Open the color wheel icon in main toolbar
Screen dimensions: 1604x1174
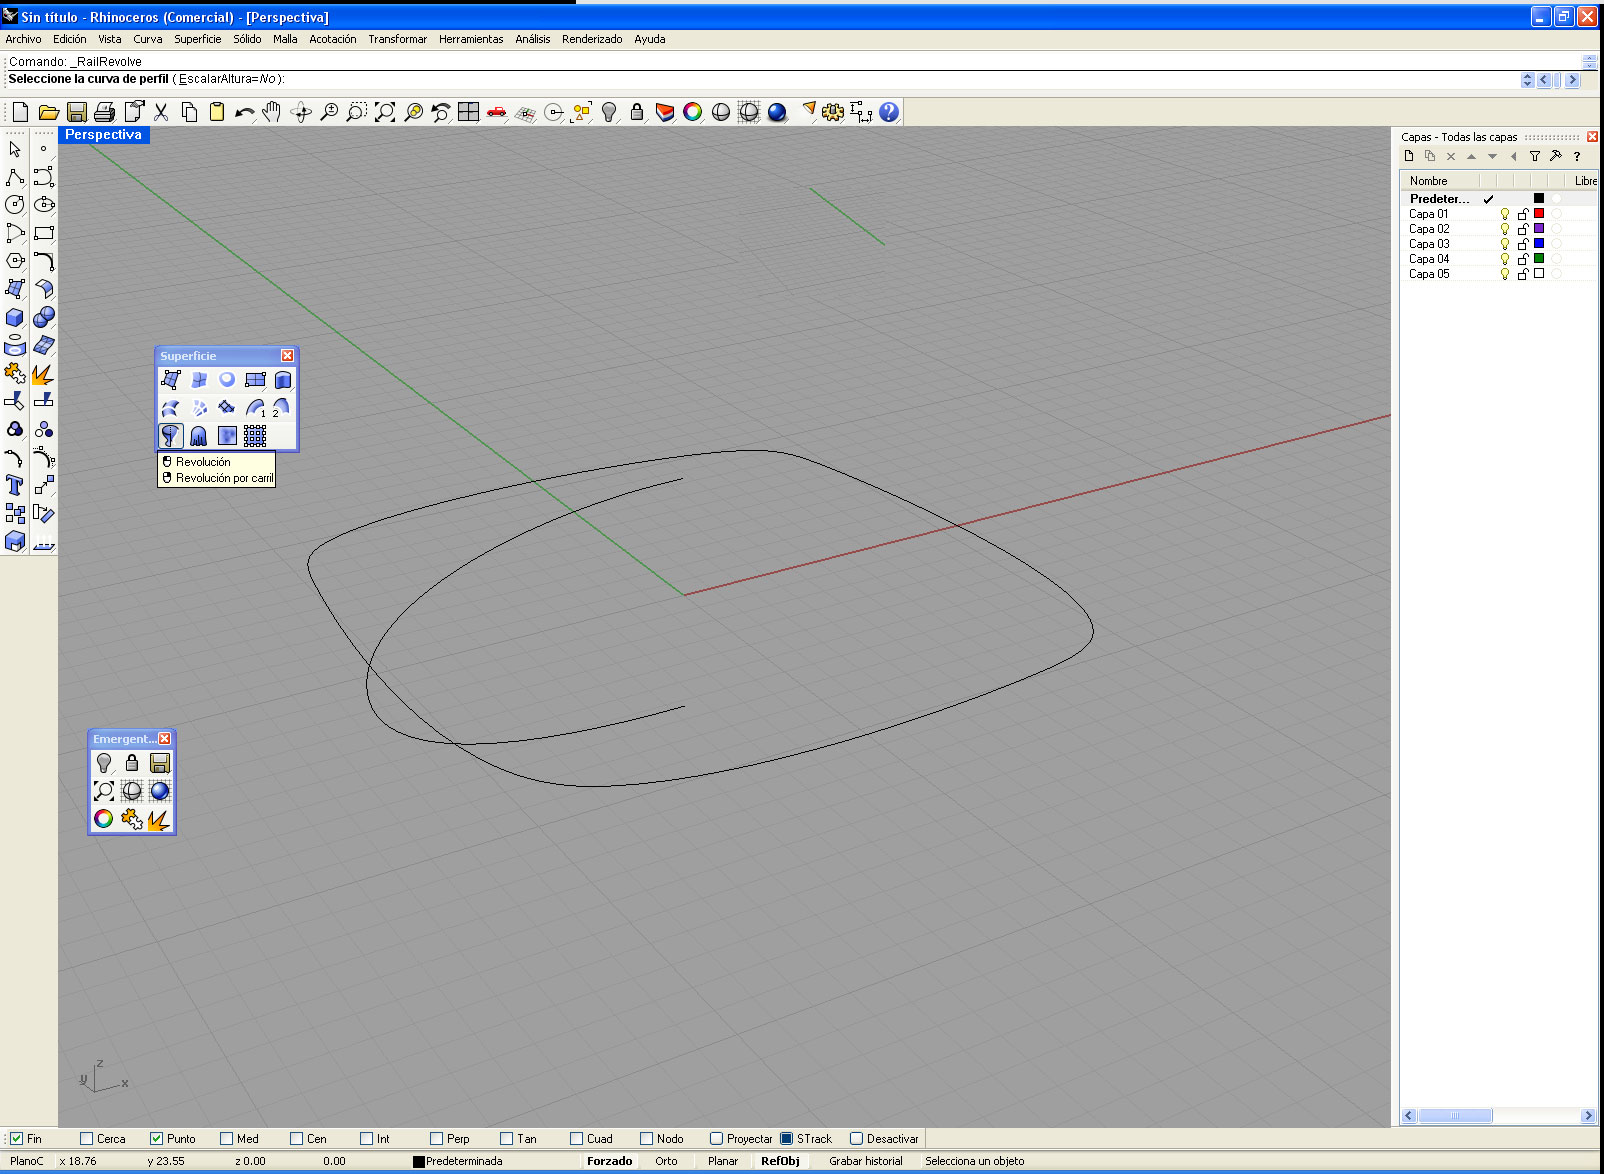tap(693, 112)
